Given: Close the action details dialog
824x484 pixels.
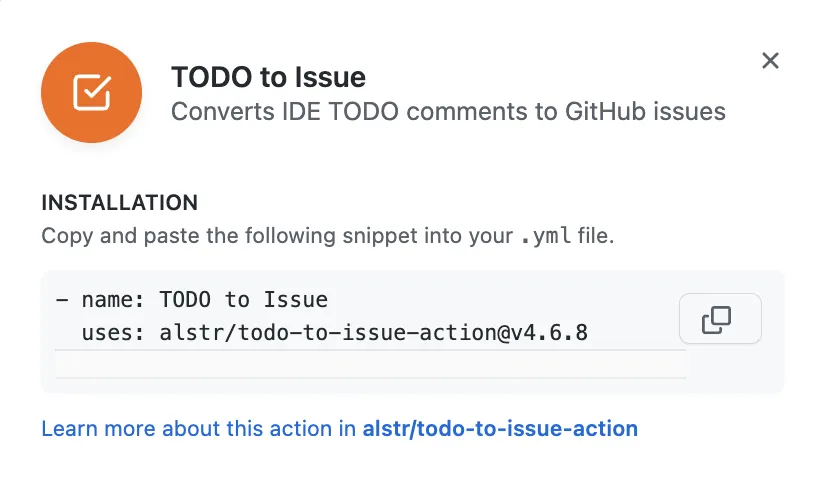Looking at the screenshot, I should (x=770, y=61).
